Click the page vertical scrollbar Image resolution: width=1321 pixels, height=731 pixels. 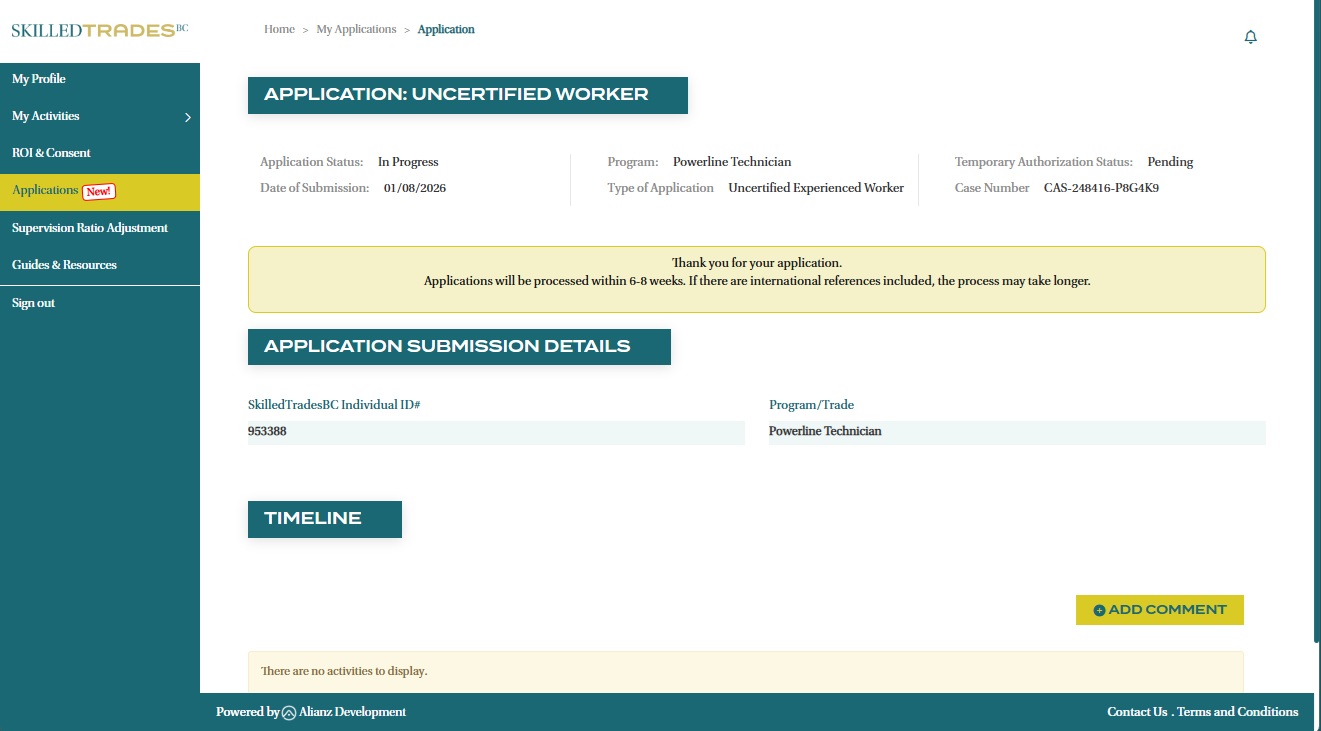pyautogui.click(x=1315, y=320)
